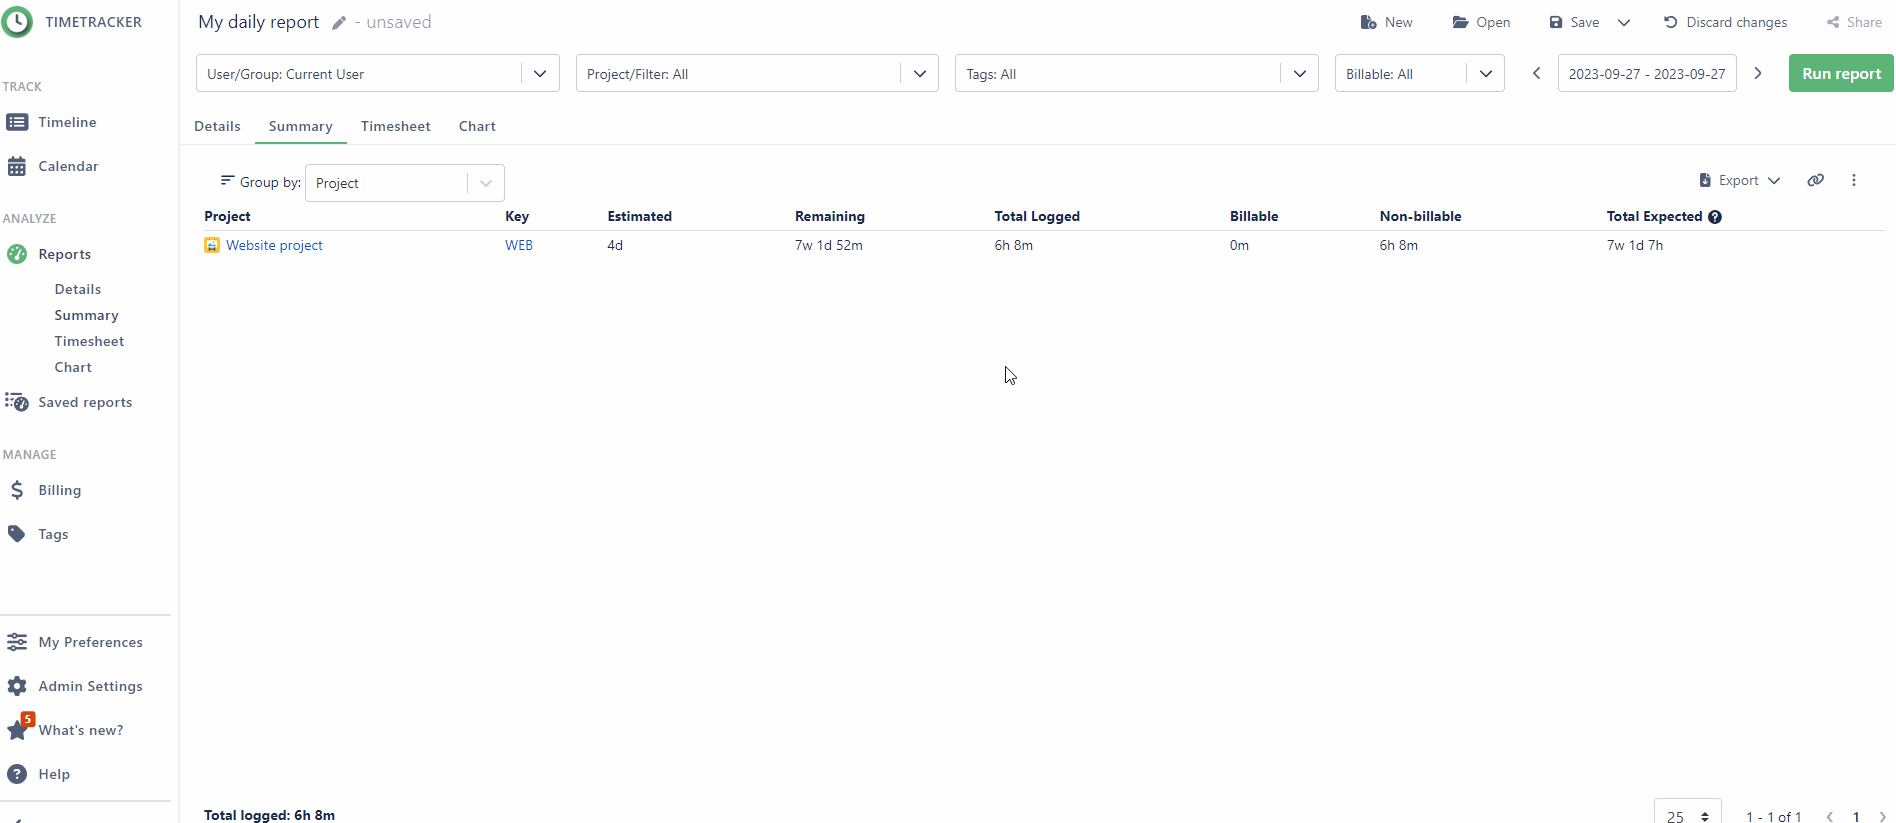1896x823 pixels.
Task: Open the Calendar view
Action: tap(67, 166)
